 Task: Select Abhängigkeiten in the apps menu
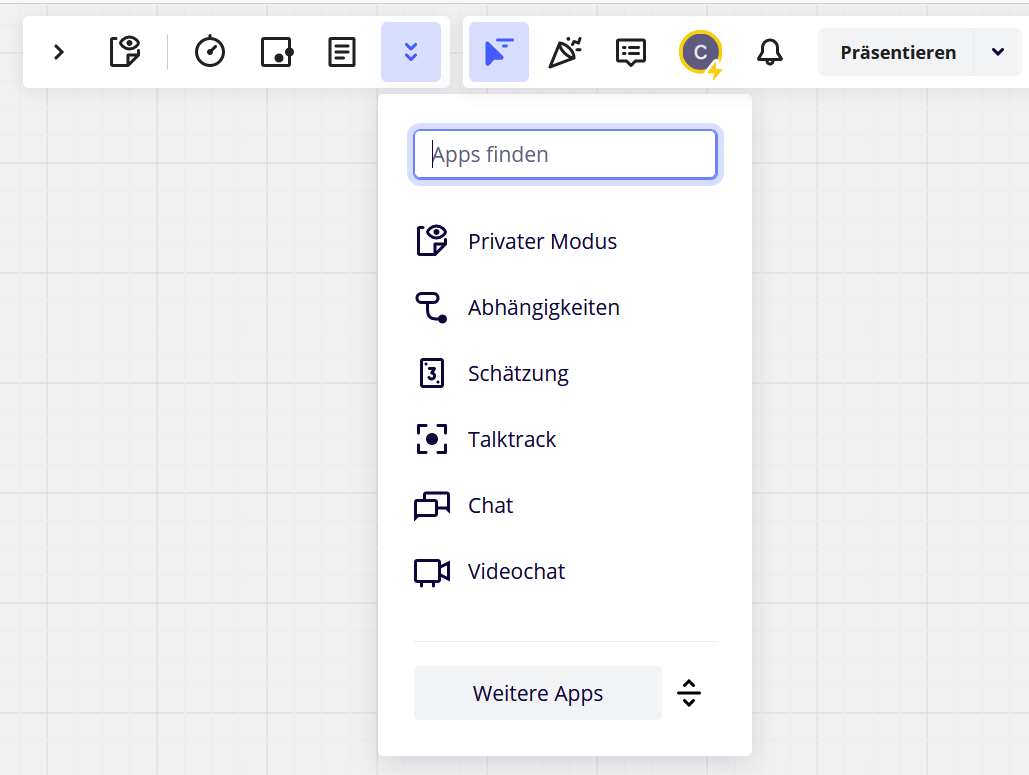pos(543,307)
